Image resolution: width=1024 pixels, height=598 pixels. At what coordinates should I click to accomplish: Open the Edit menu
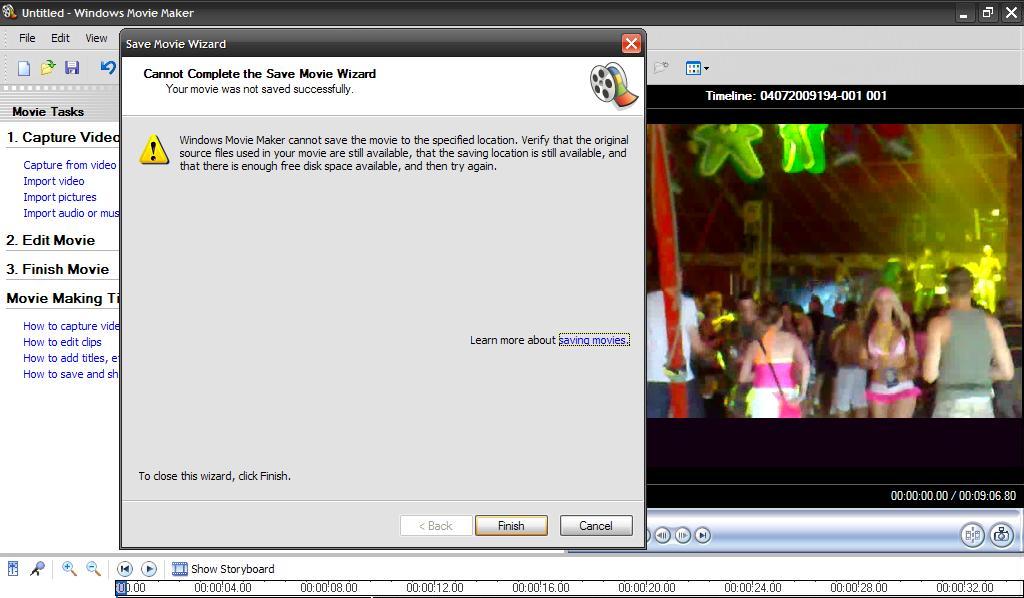click(60, 38)
